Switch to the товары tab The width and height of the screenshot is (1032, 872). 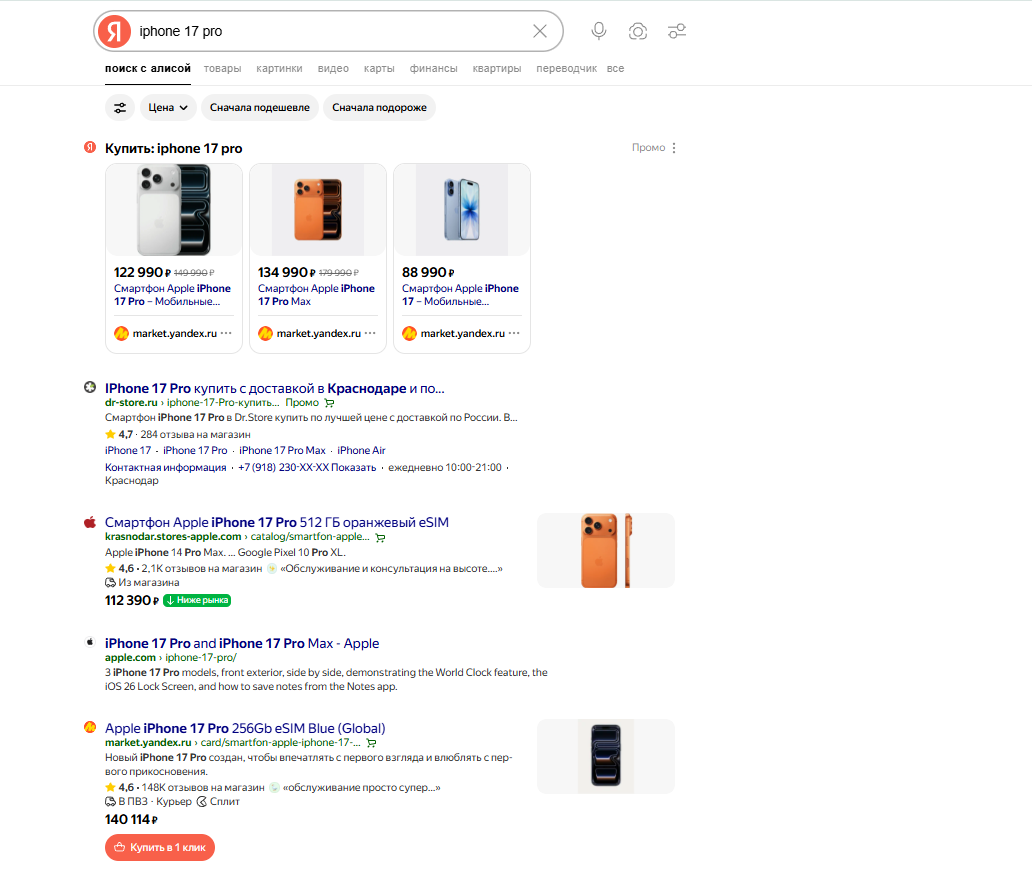[222, 69]
